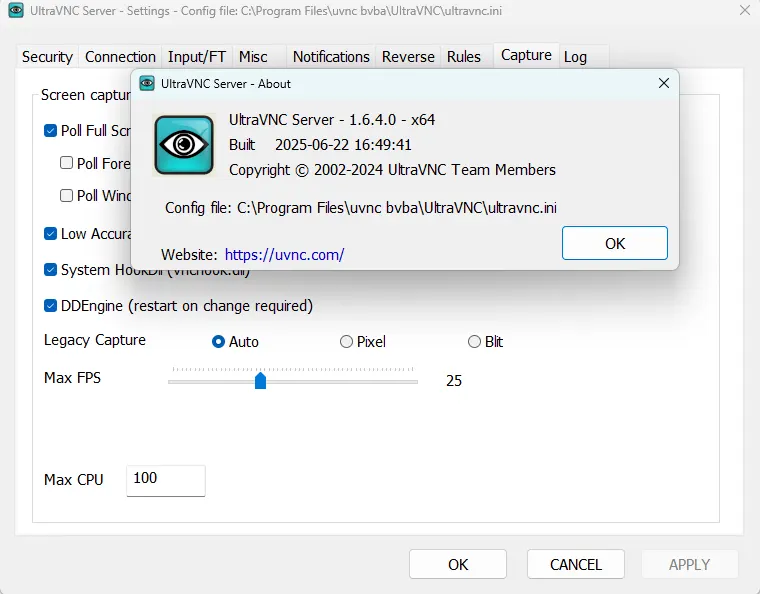Image resolution: width=760 pixels, height=594 pixels.
Task: Close the About dialog with X
Action: tap(663, 84)
